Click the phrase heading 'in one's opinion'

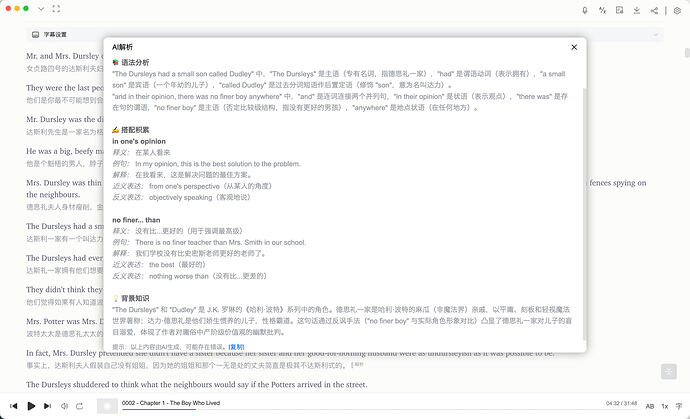[139, 141]
